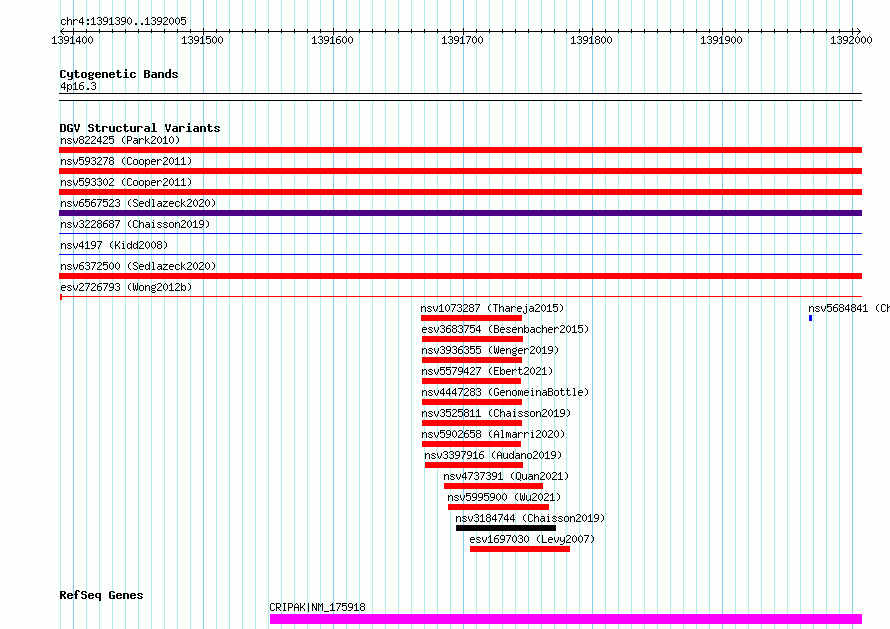Click the red esv3683754 variant bar
The image size is (890, 629).
[x=472, y=339]
